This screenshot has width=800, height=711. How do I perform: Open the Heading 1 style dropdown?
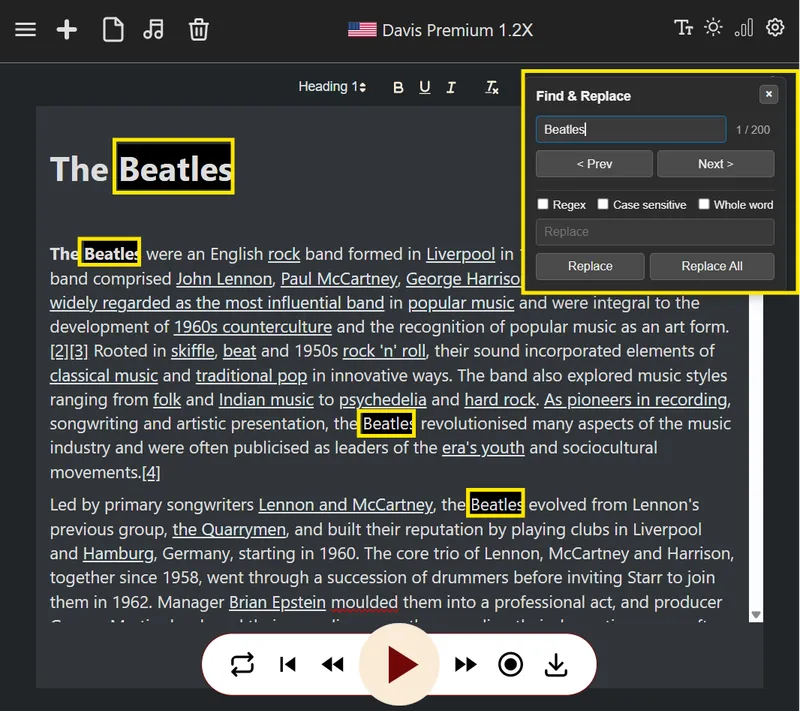(332, 87)
